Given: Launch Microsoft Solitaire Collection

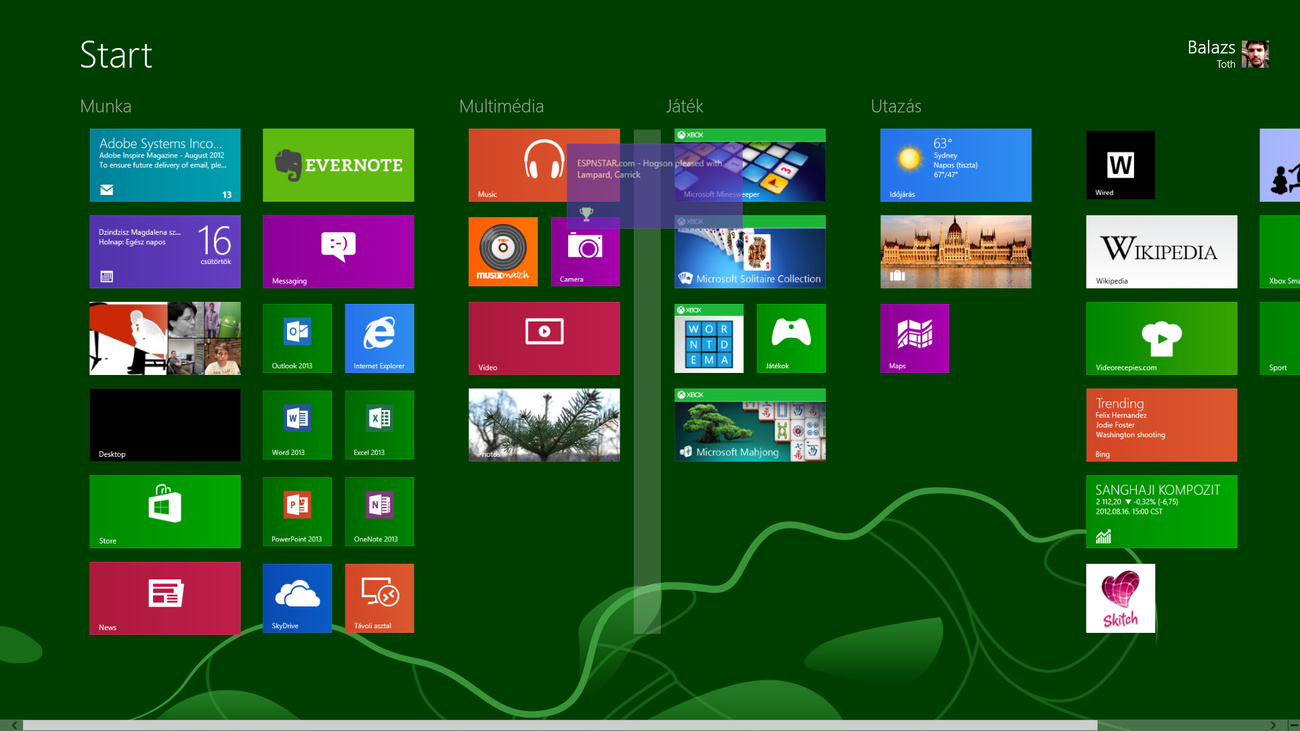Looking at the screenshot, I should coord(750,252).
